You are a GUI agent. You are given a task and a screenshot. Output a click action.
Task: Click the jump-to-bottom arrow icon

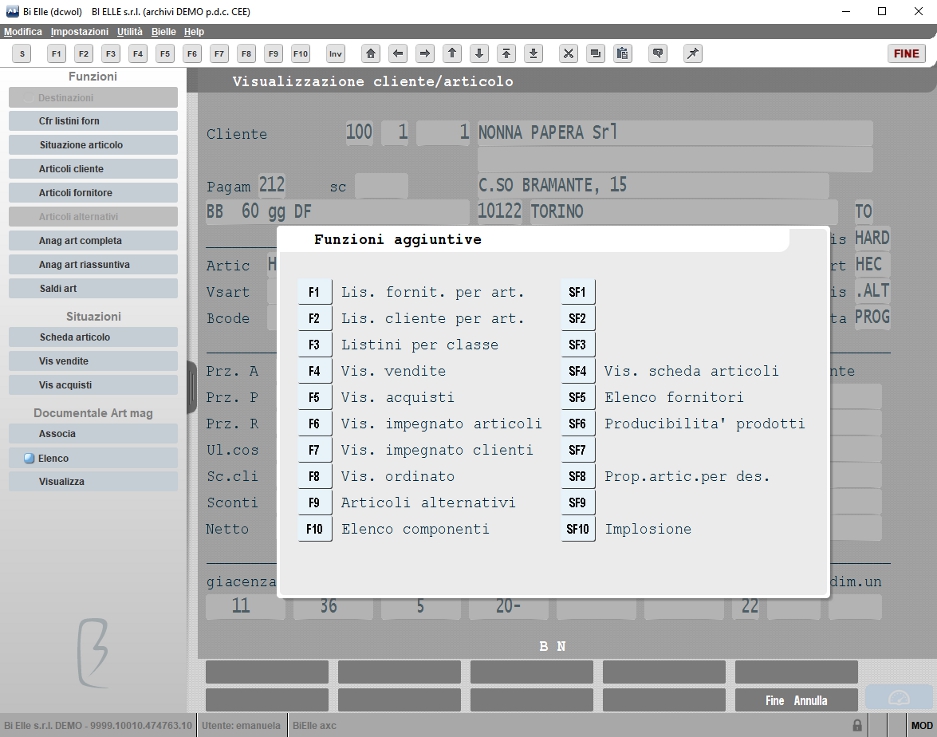point(534,54)
